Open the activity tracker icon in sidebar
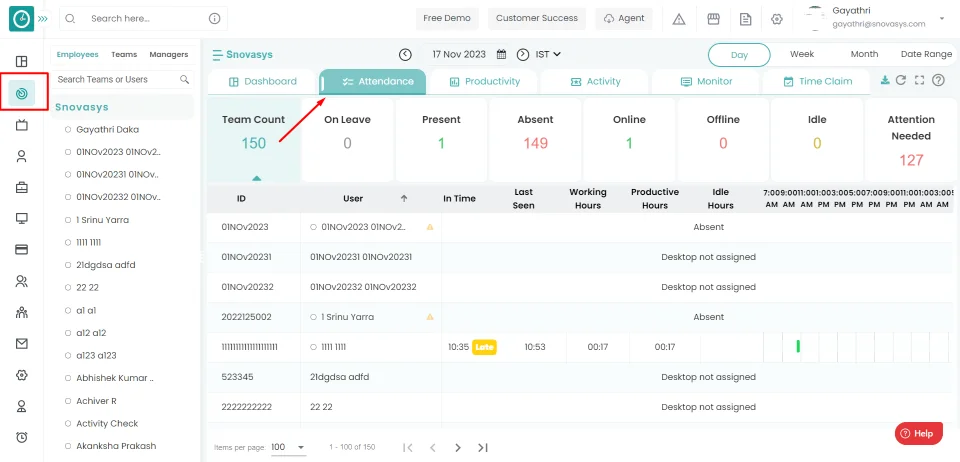This screenshot has height=462, width=960. (x=21, y=93)
